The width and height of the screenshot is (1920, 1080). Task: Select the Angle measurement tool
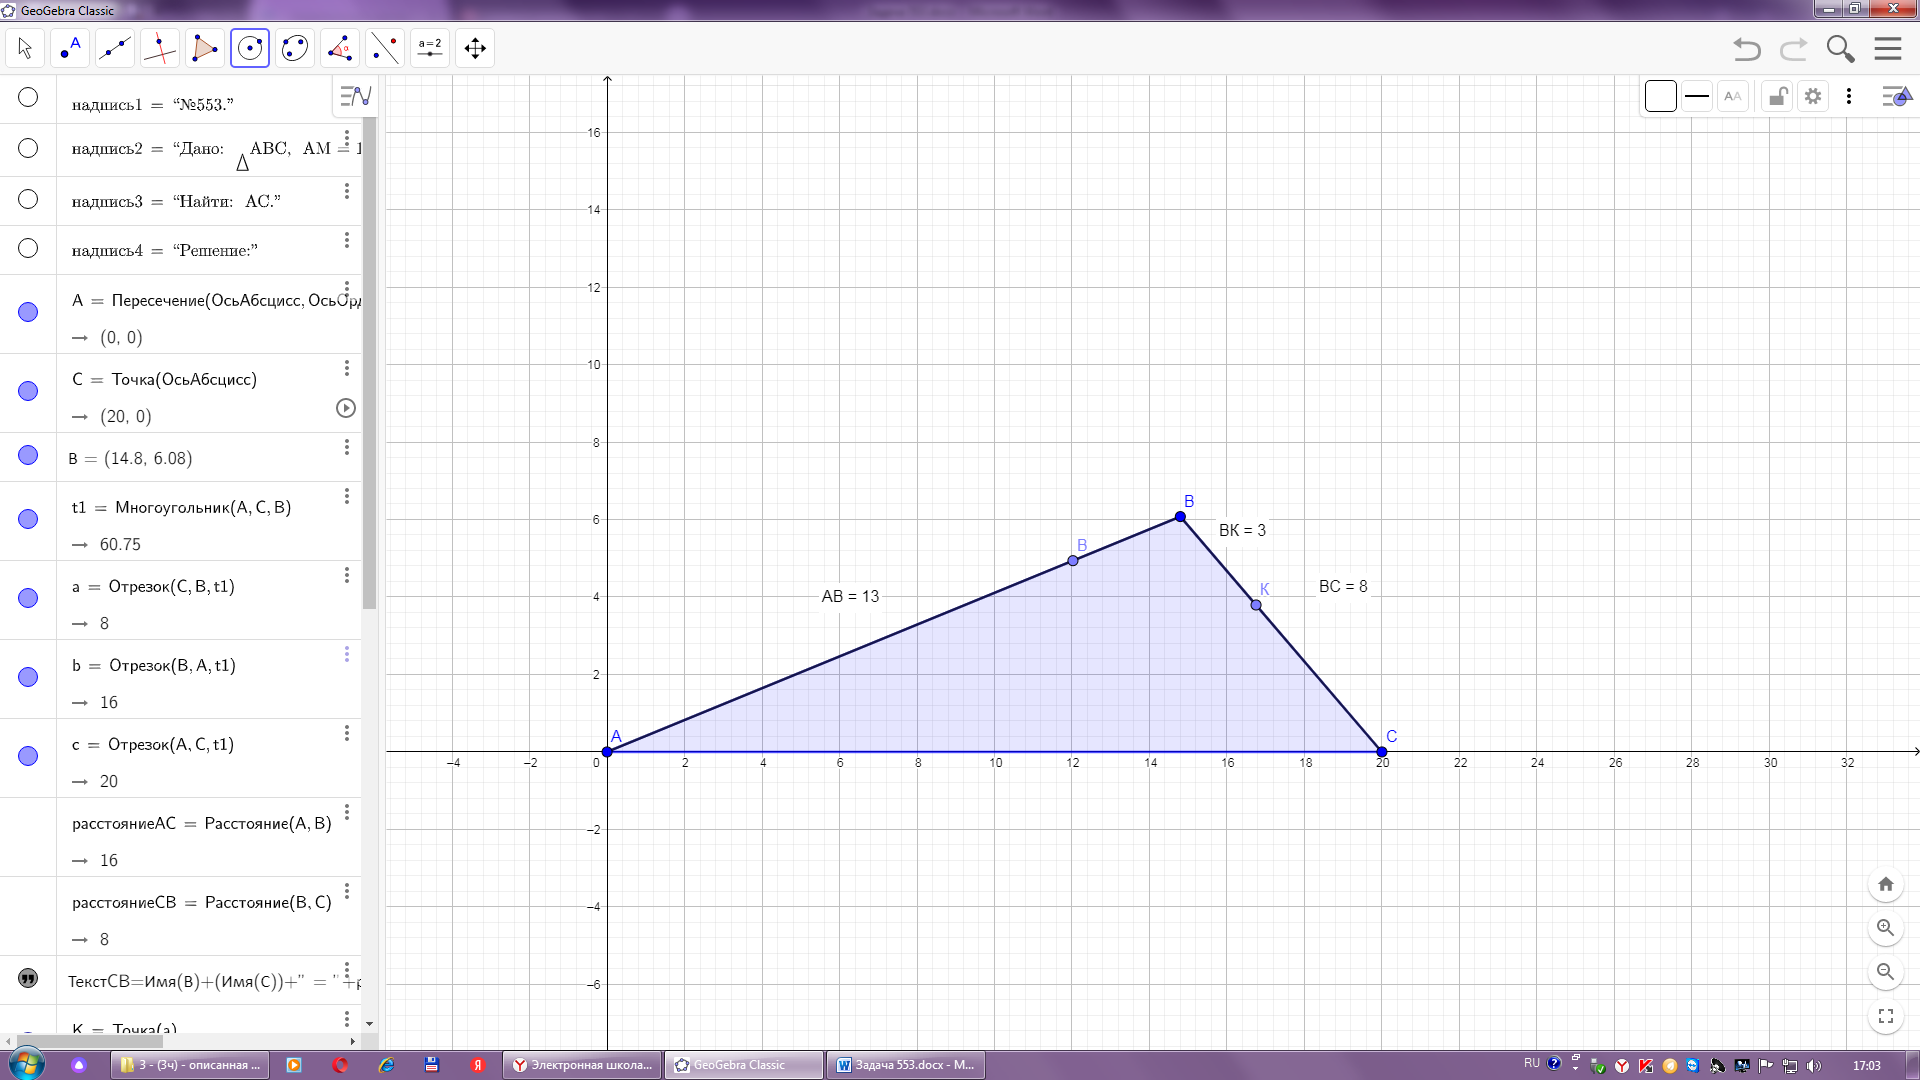pos(340,48)
